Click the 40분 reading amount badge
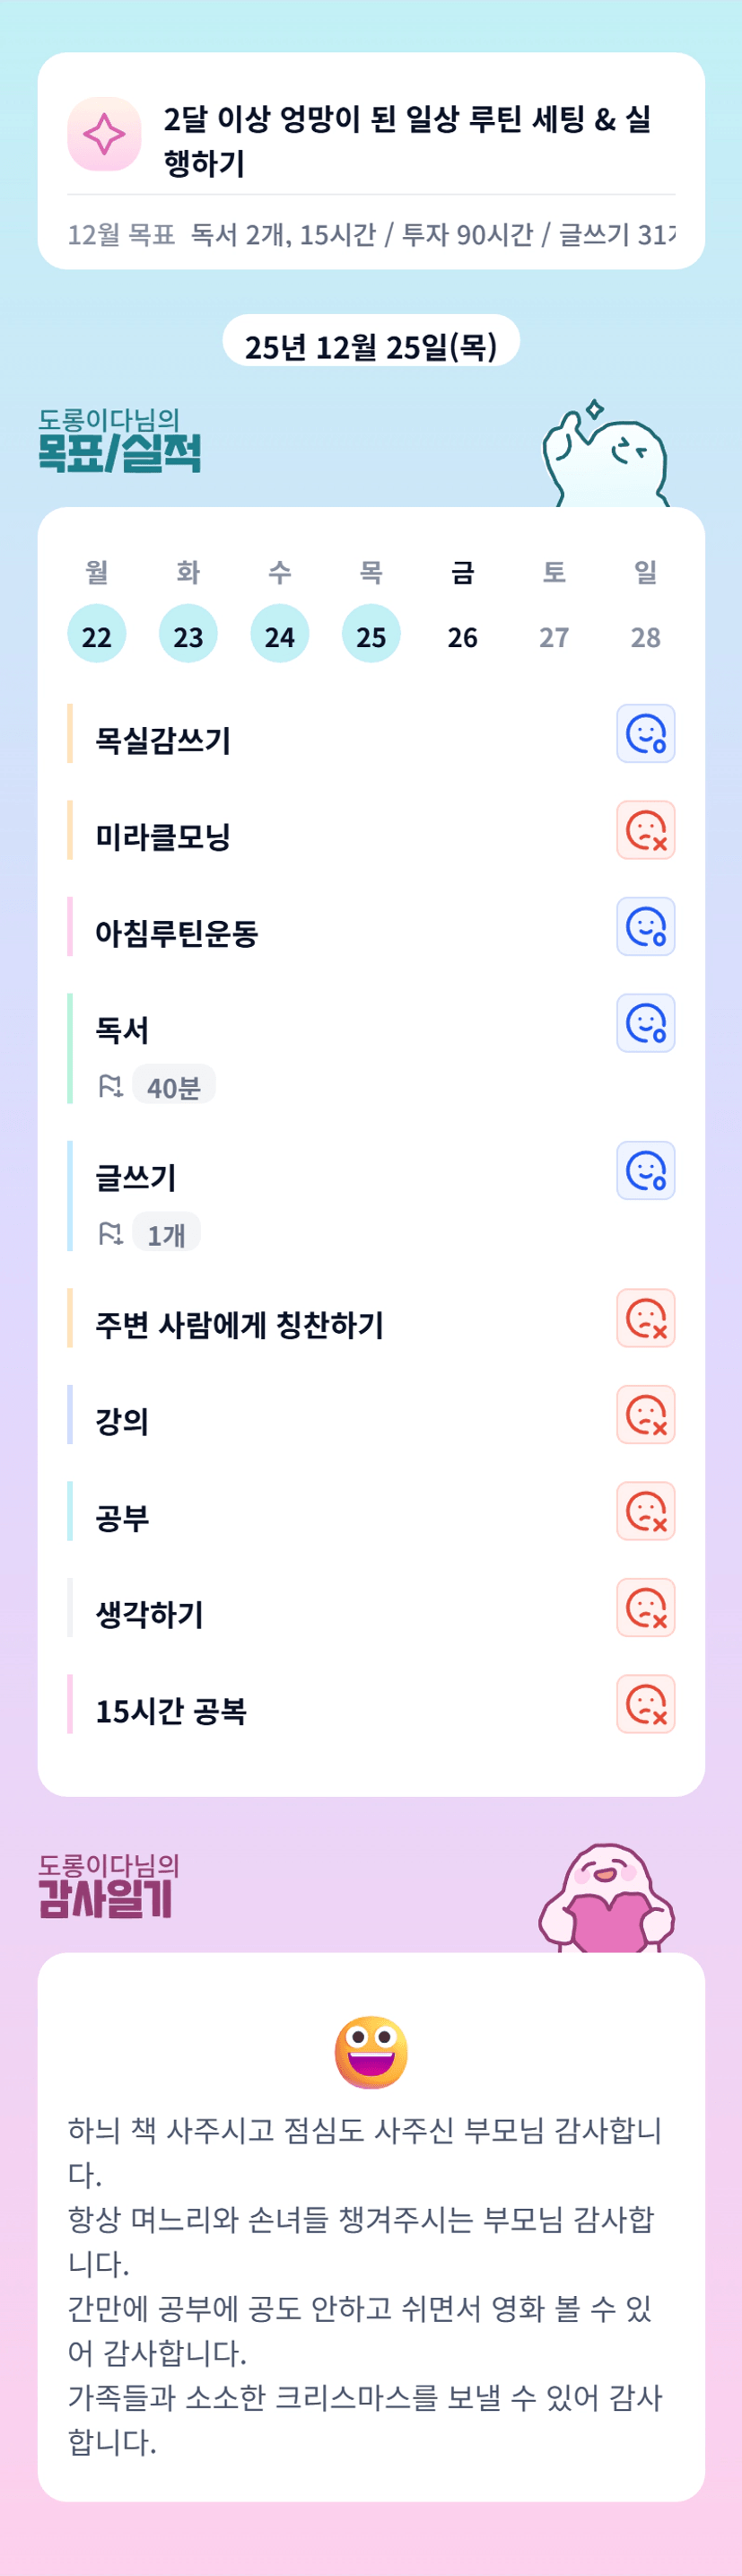The image size is (742, 2576). 174,1086
